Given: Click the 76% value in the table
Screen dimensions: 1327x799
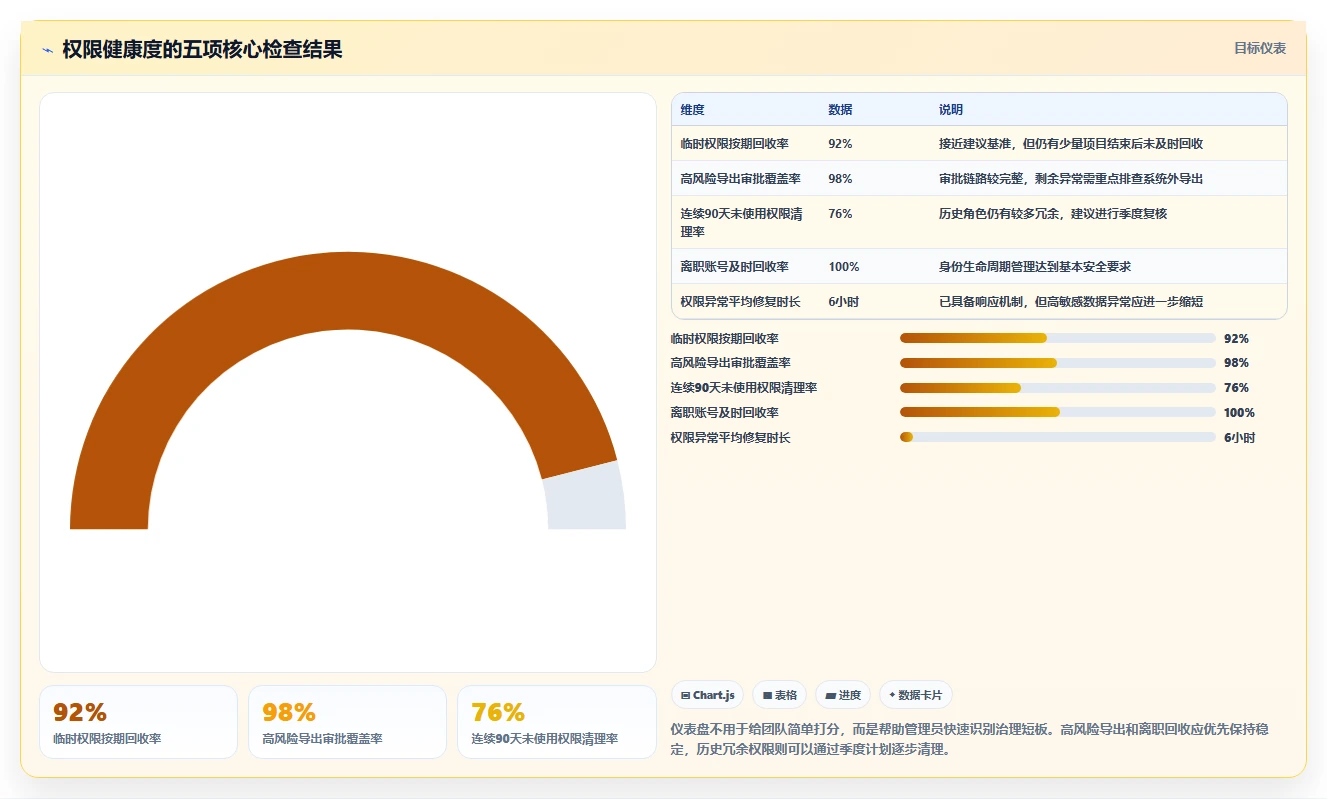Looking at the screenshot, I should coord(840,214).
